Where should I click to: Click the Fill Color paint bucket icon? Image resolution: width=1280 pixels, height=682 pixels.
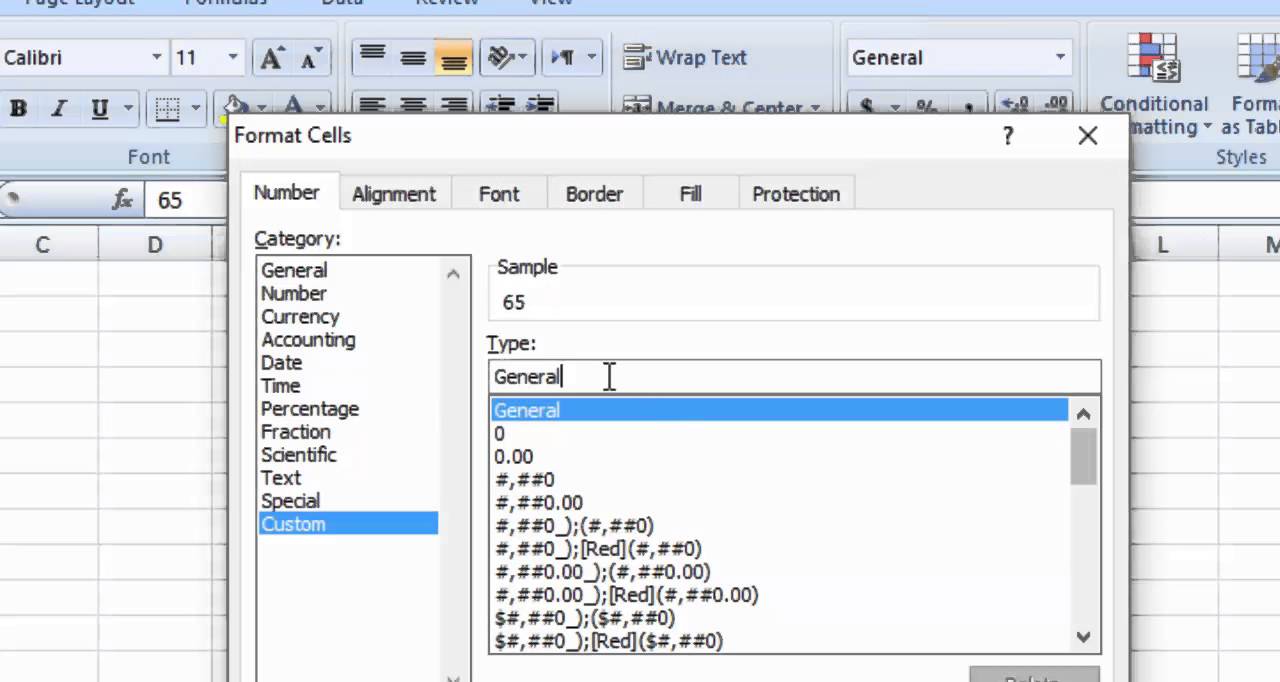click(235, 105)
